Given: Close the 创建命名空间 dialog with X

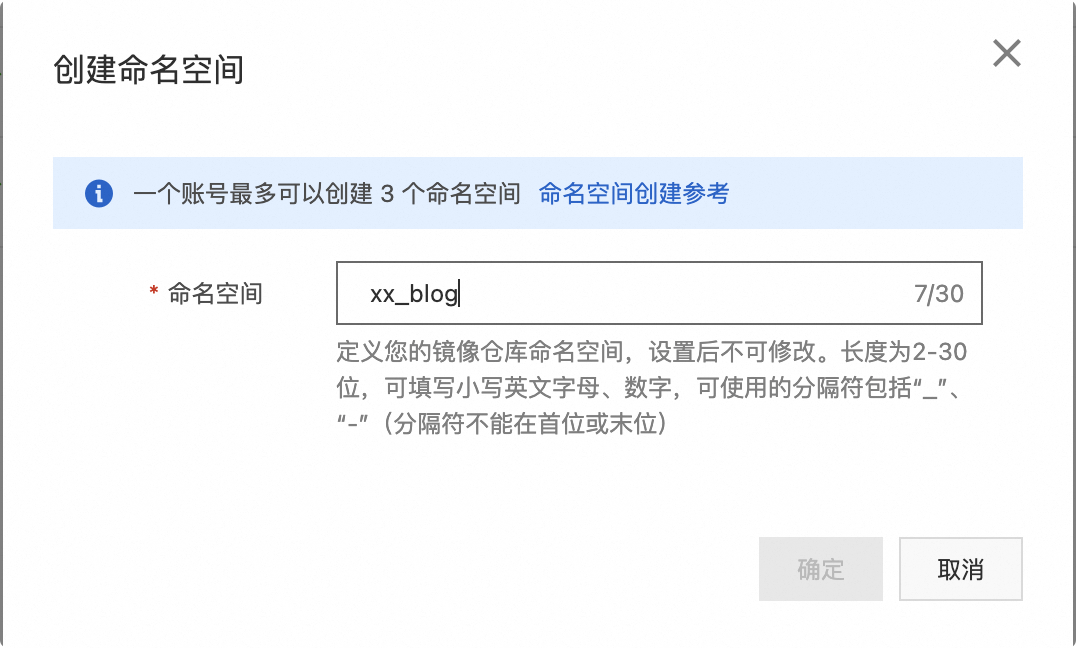Looking at the screenshot, I should (x=1006, y=53).
